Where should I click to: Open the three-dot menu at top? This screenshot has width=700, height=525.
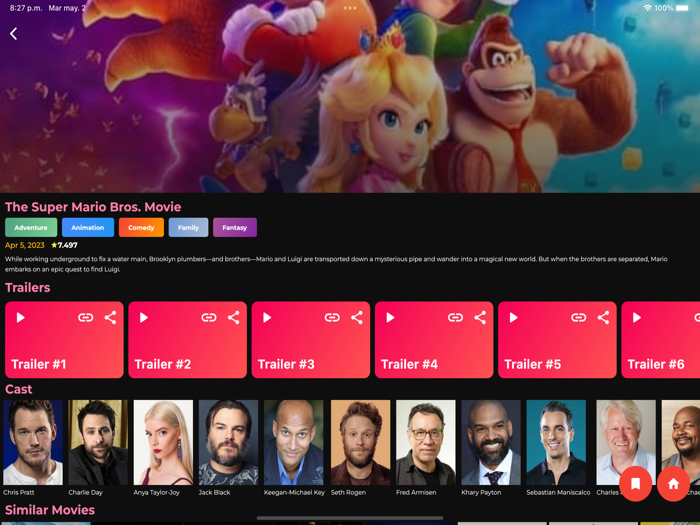coord(350,8)
